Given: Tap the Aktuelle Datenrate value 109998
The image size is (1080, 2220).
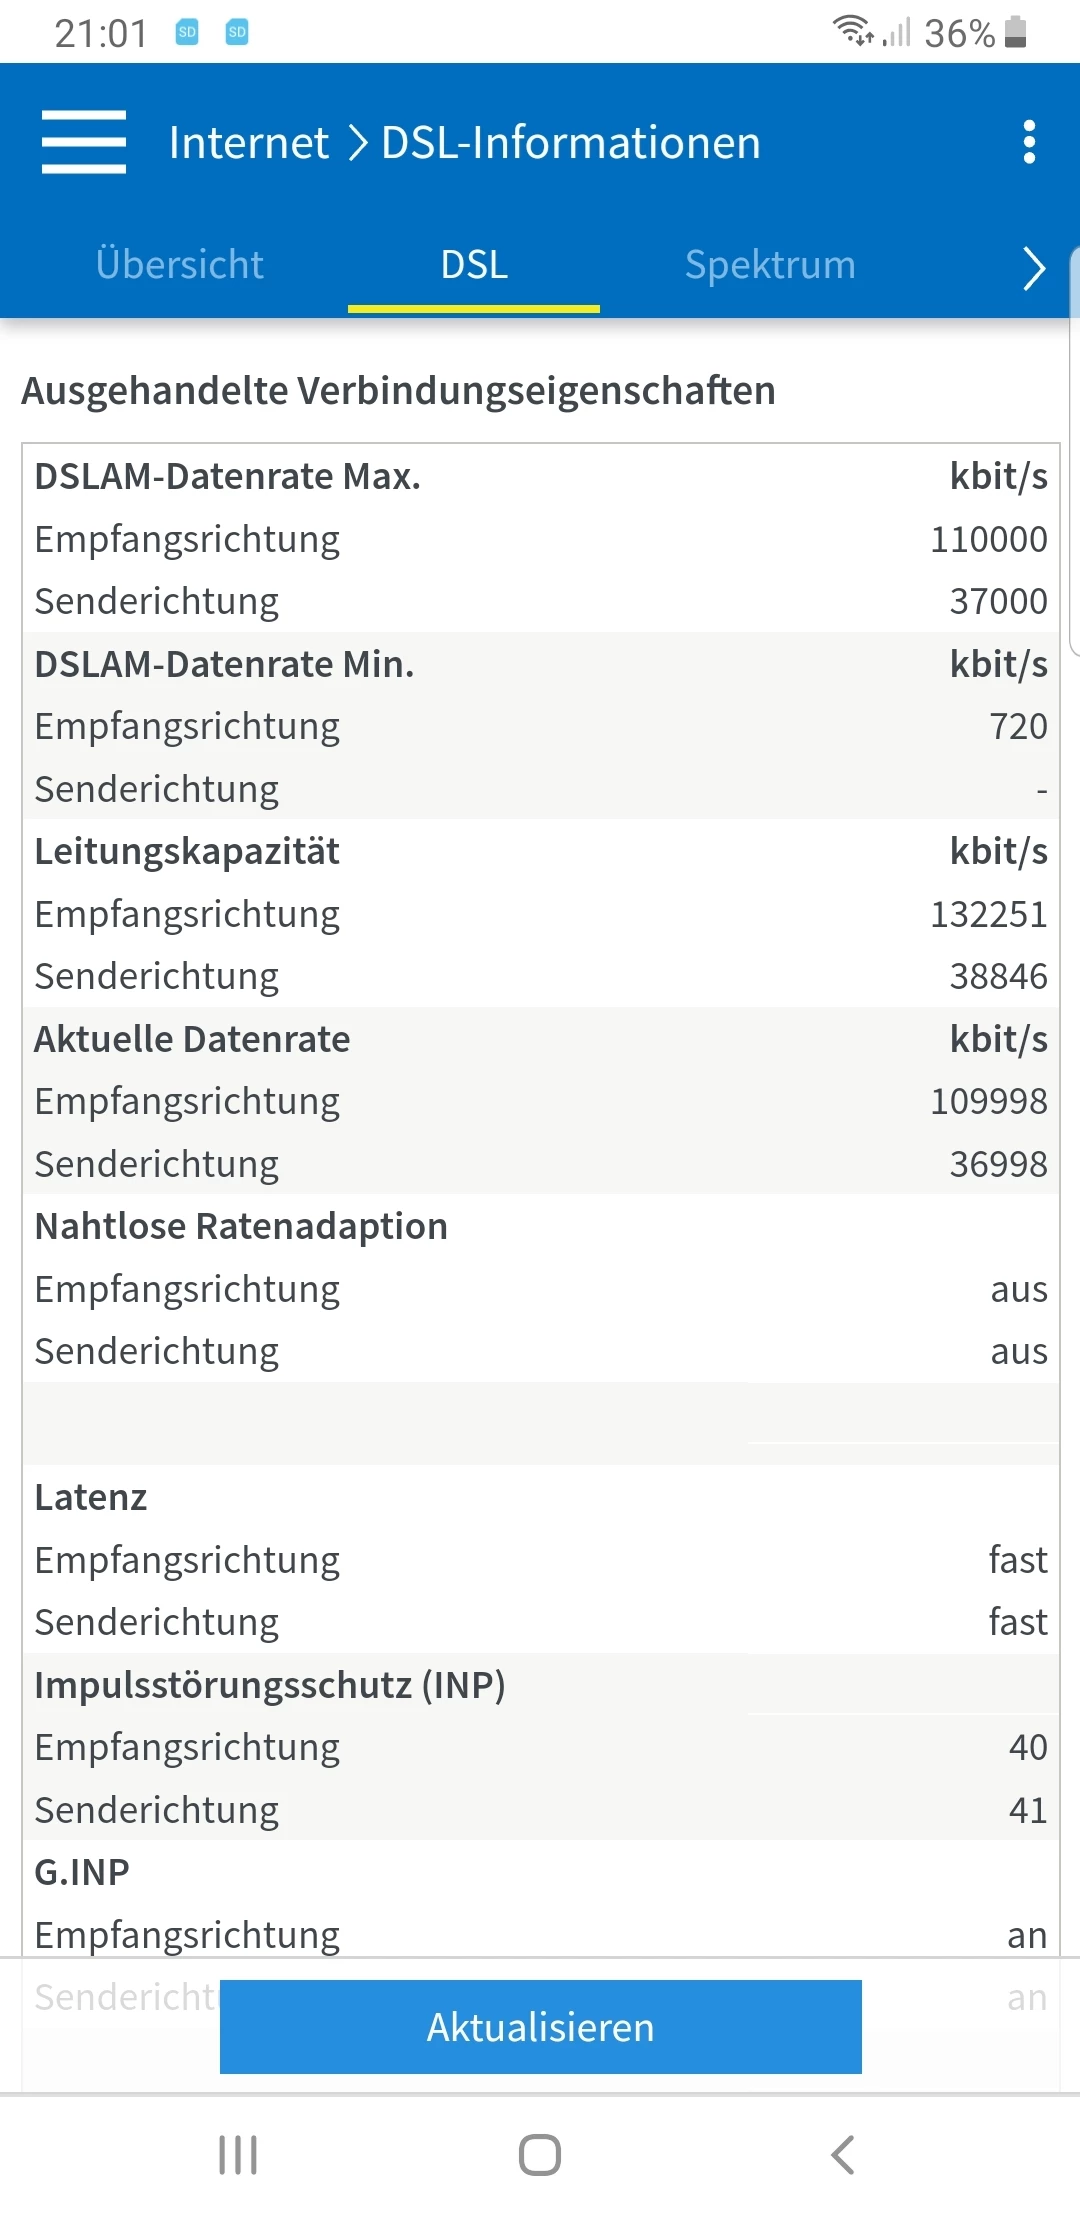Looking at the screenshot, I should tap(988, 1102).
